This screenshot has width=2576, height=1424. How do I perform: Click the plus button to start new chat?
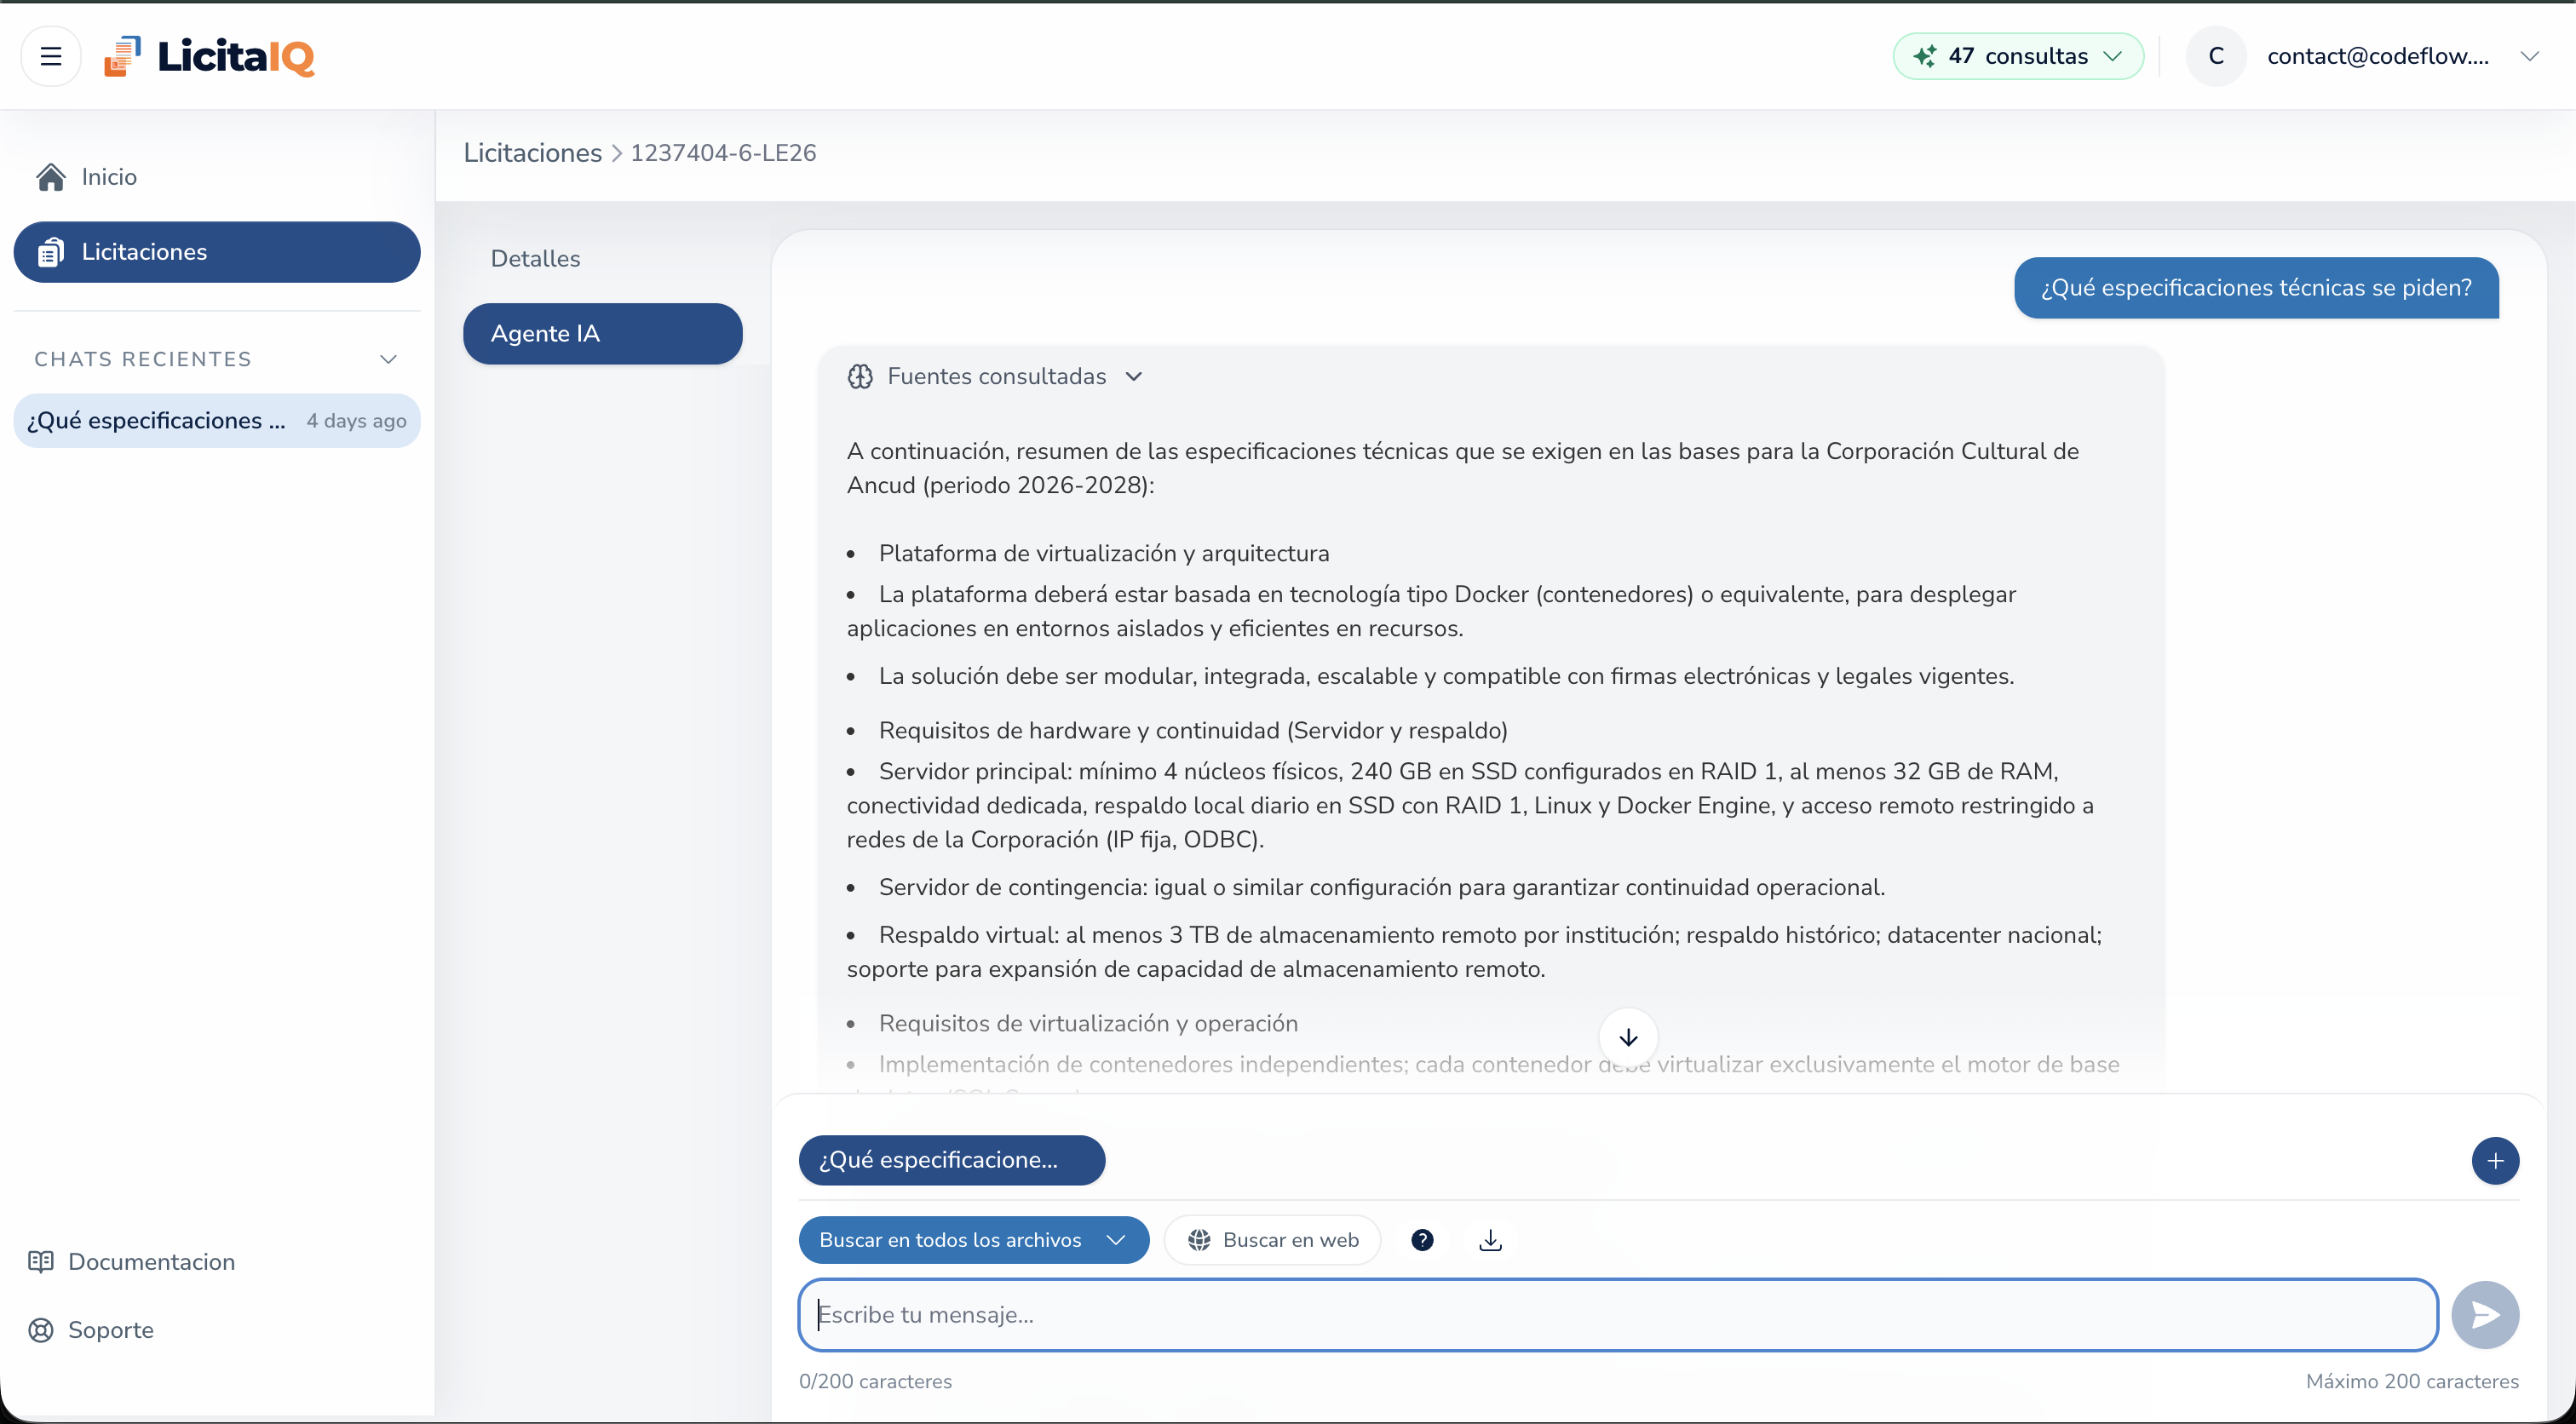[2496, 1160]
